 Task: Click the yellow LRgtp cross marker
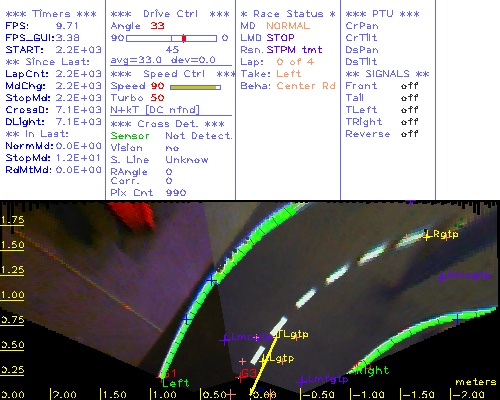click(x=427, y=236)
